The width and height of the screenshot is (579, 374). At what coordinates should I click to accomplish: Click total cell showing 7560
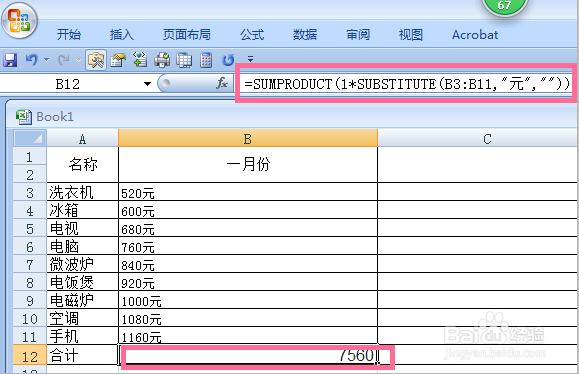point(248,356)
